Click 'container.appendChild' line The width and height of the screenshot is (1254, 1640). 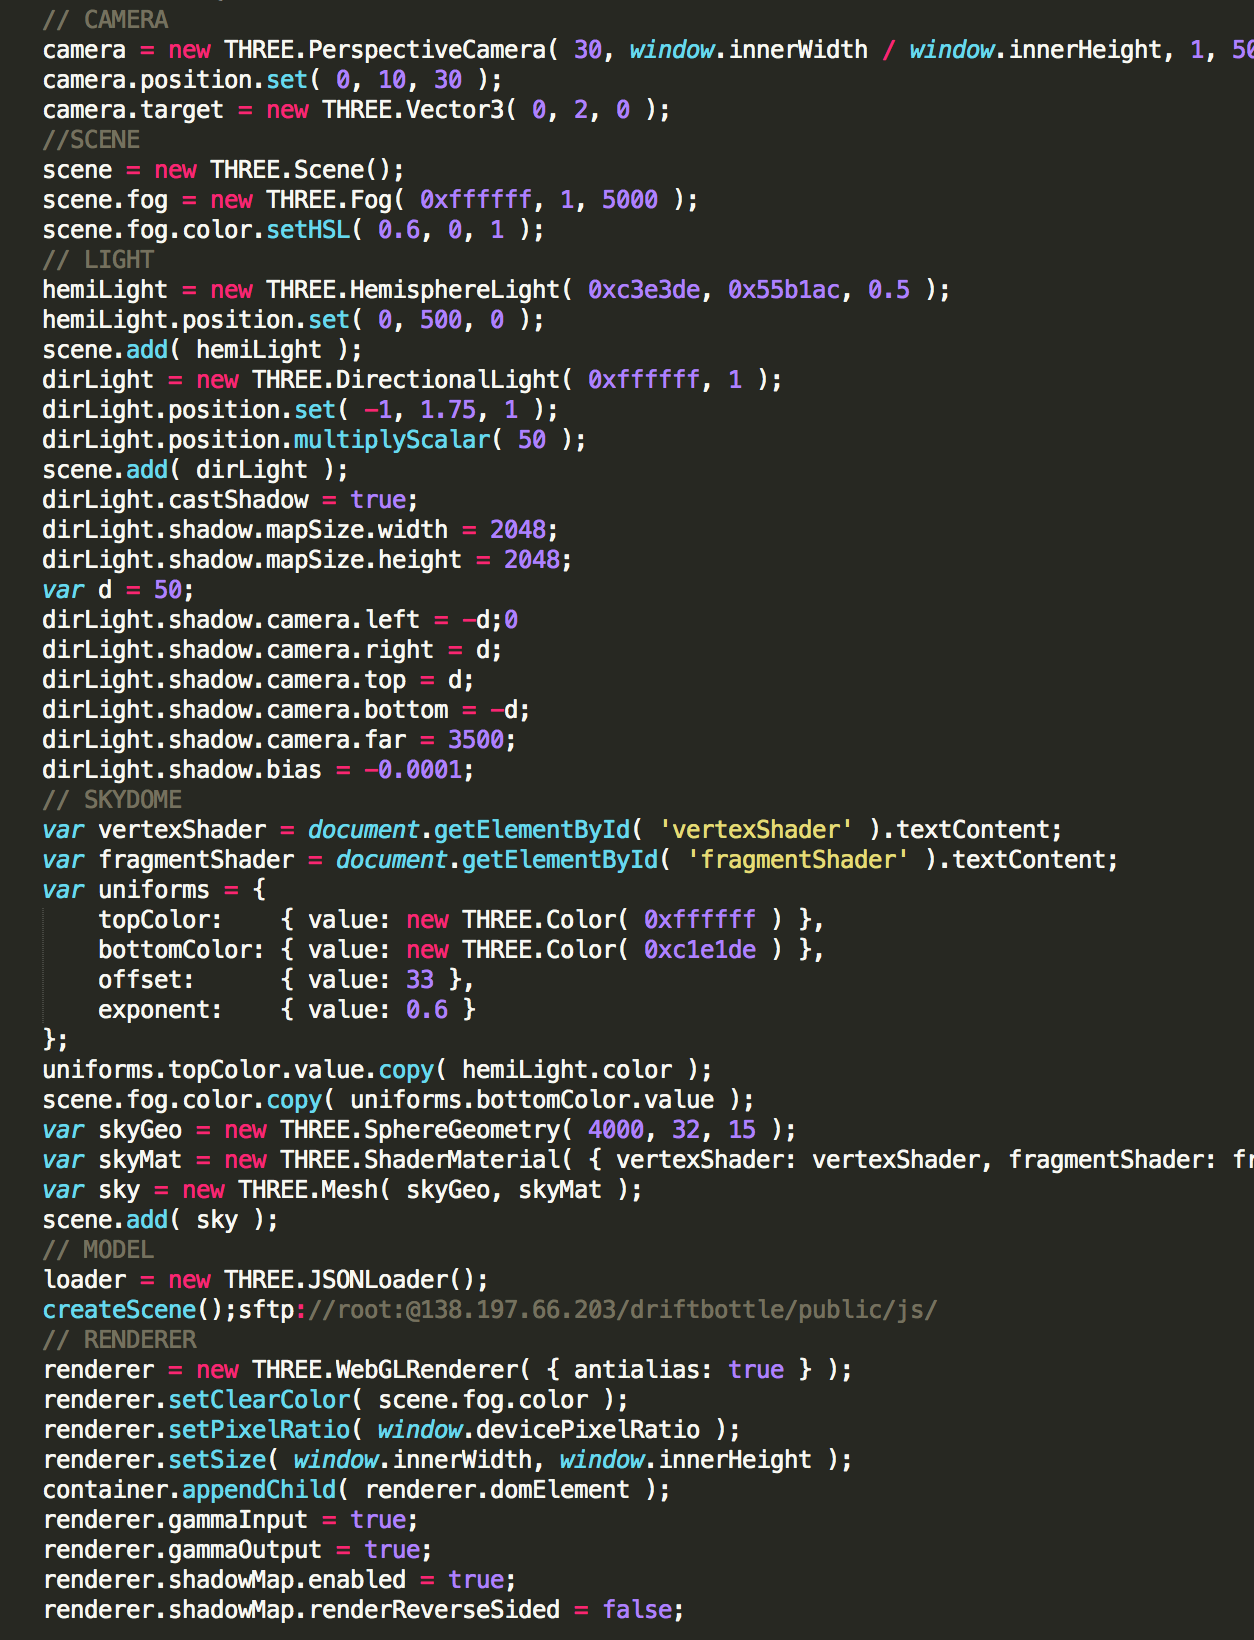point(356,1489)
